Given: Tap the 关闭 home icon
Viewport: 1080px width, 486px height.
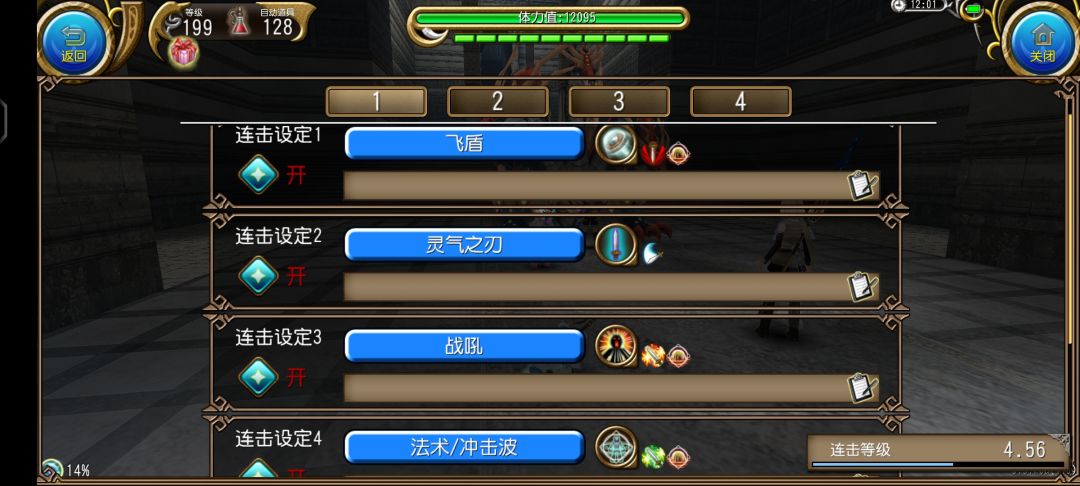Looking at the screenshot, I should [1041, 41].
